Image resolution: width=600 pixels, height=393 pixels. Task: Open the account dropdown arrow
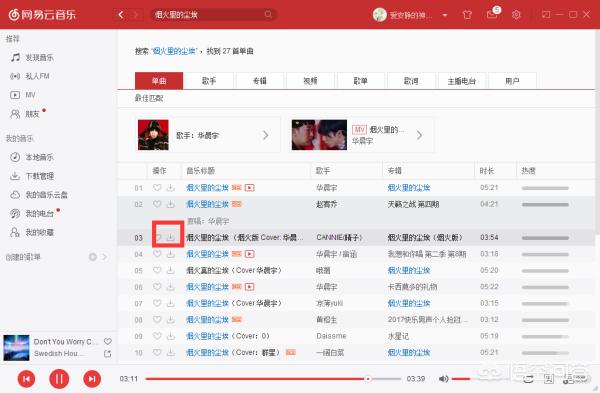click(445, 15)
